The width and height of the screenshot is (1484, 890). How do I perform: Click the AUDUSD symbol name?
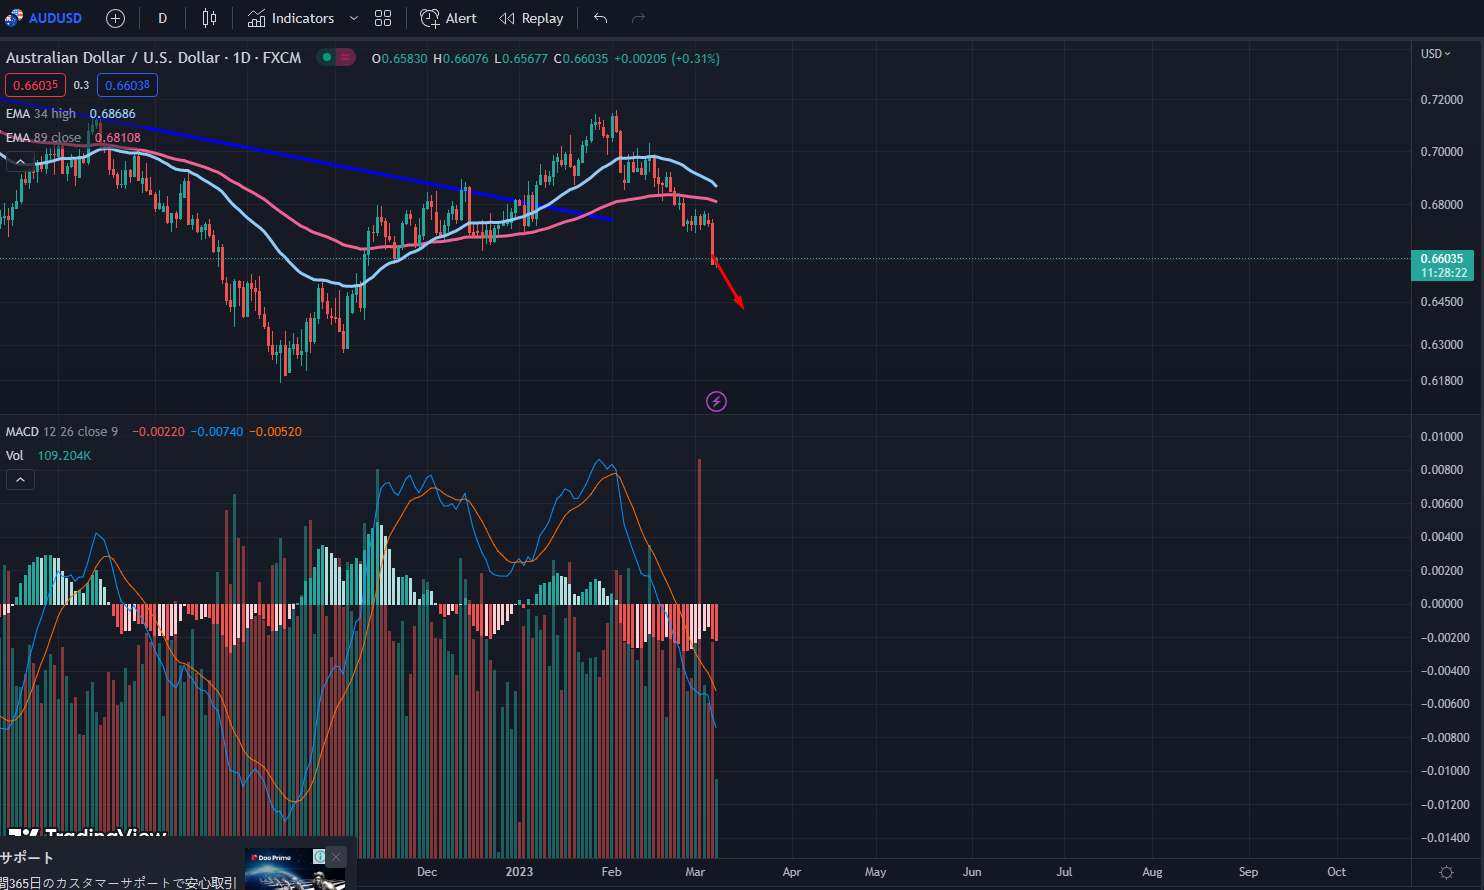coord(55,17)
